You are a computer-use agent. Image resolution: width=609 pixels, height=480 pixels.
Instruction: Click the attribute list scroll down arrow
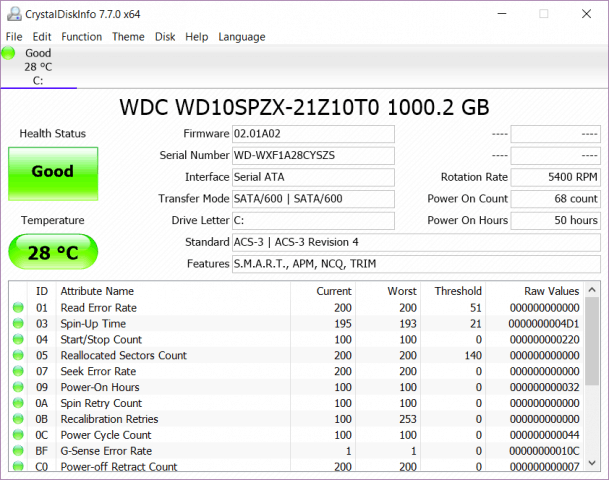[592, 463]
